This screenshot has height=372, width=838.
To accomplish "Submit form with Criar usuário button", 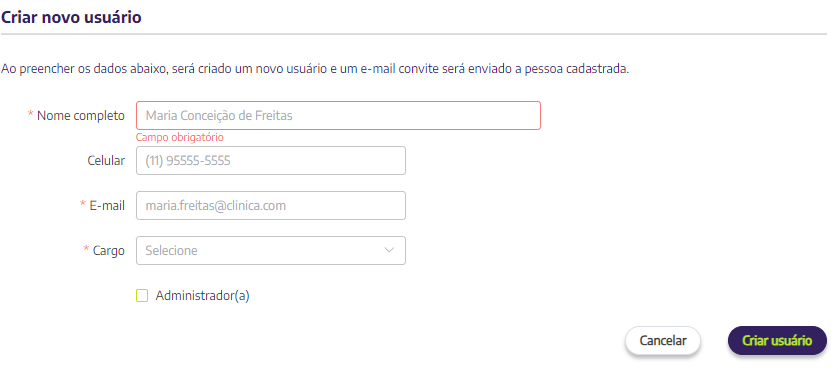I will point(777,340).
